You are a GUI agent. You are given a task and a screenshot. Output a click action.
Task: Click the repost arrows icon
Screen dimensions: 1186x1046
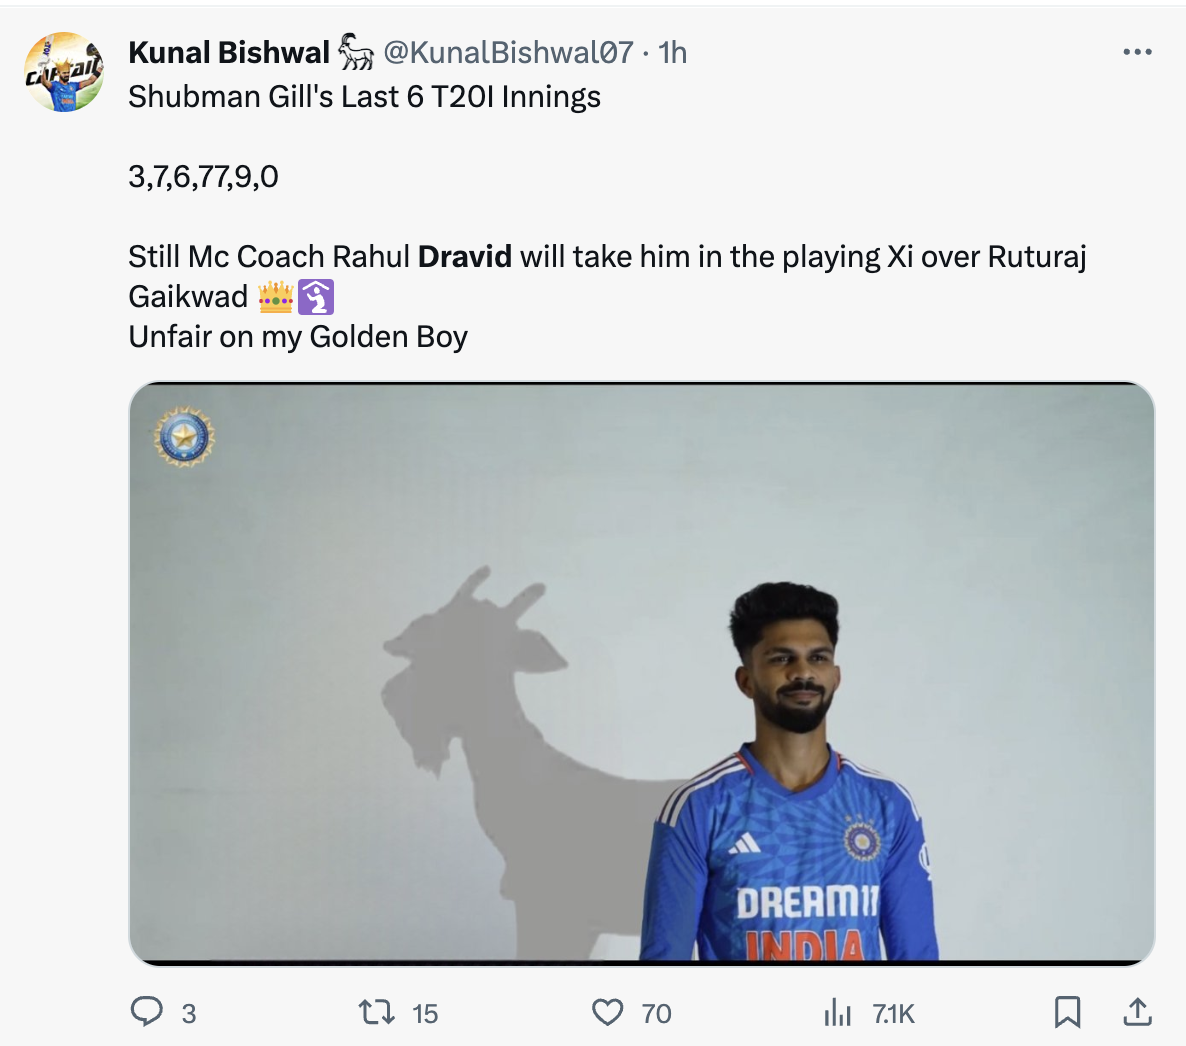pos(377,1012)
